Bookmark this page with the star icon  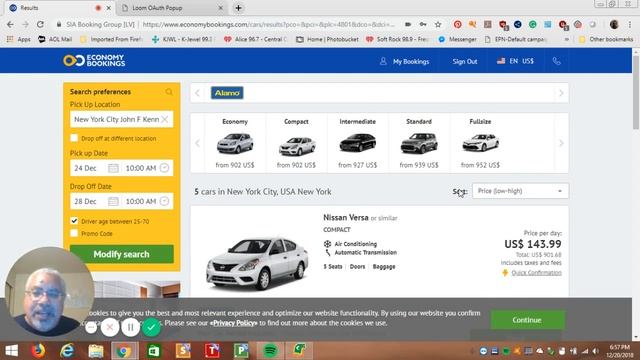(438, 24)
